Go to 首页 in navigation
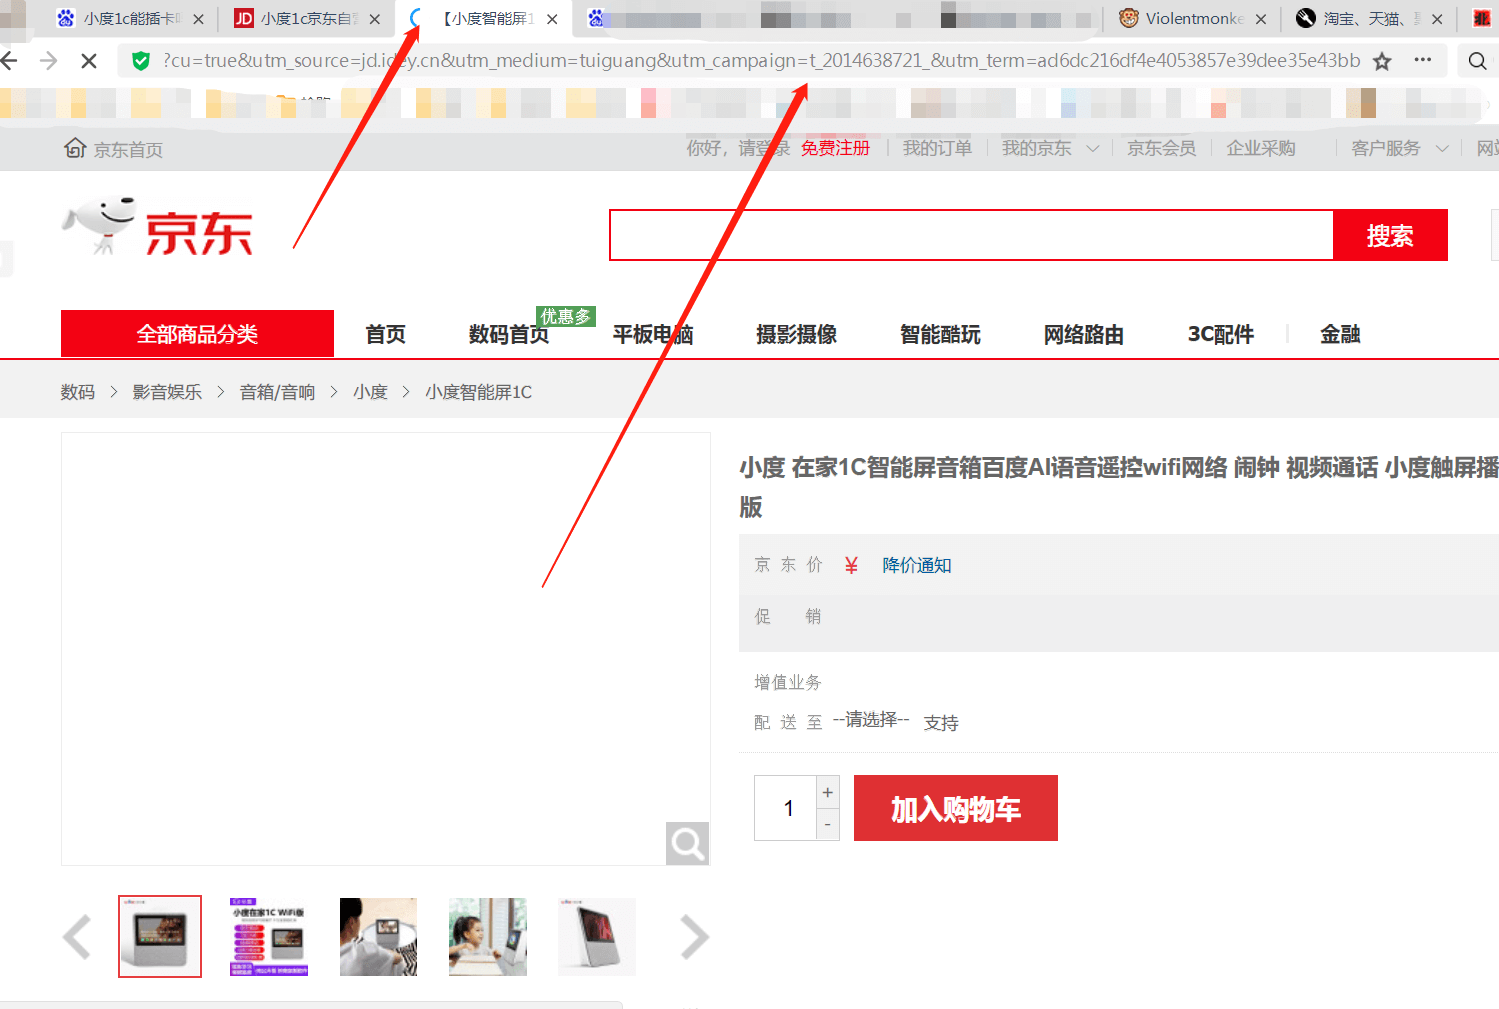The image size is (1499, 1009). 385,334
